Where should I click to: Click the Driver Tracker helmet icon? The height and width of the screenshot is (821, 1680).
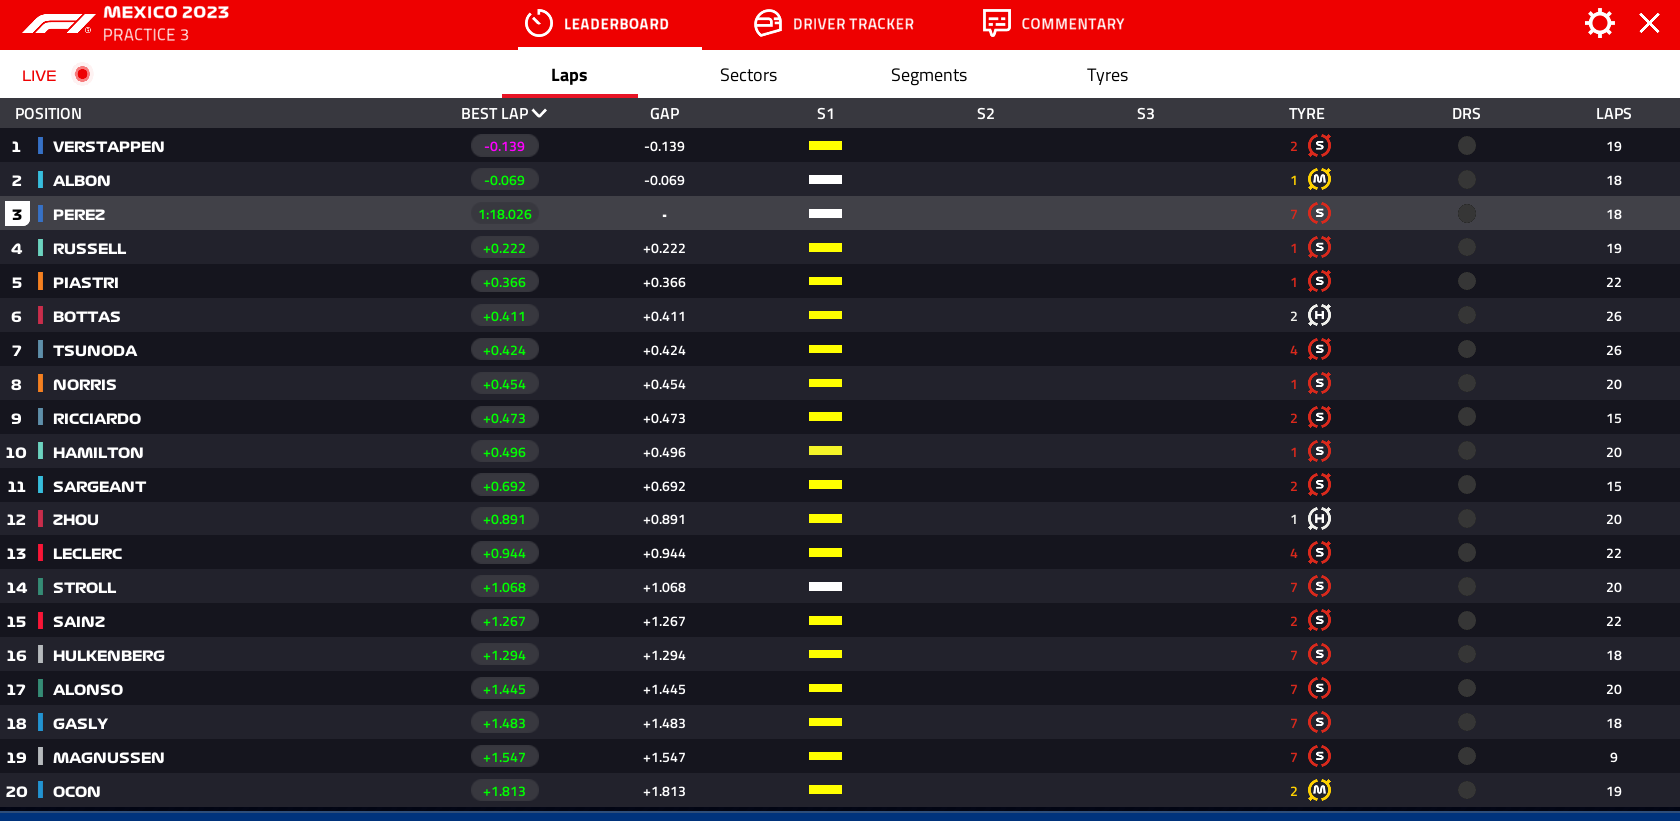click(768, 23)
